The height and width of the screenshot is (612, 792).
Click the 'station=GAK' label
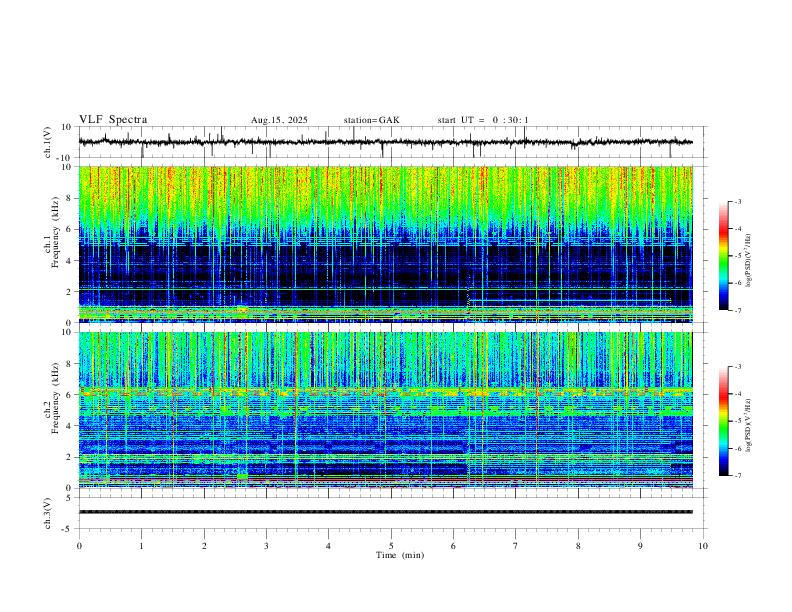tap(371, 120)
